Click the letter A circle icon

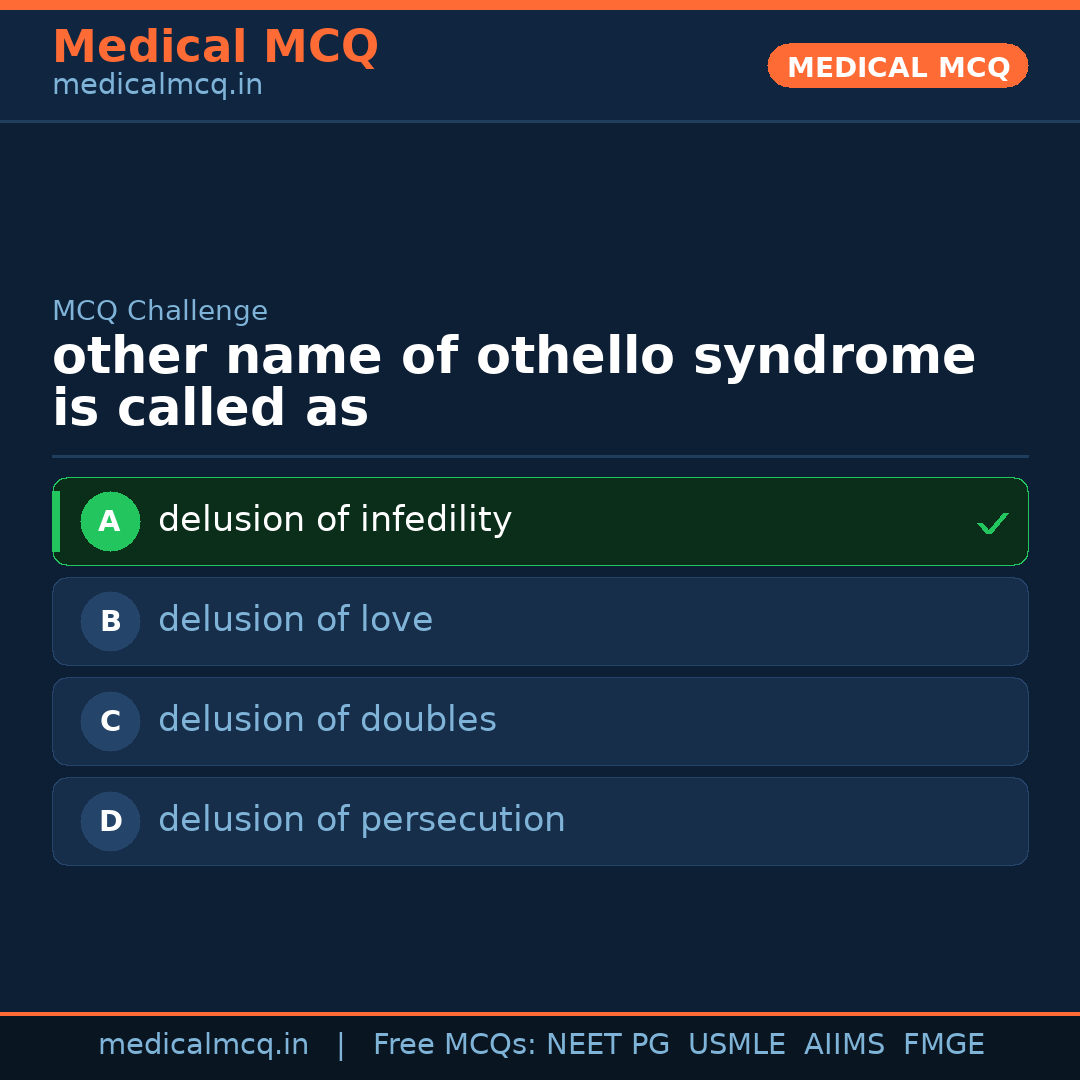(x=110, y=521)
